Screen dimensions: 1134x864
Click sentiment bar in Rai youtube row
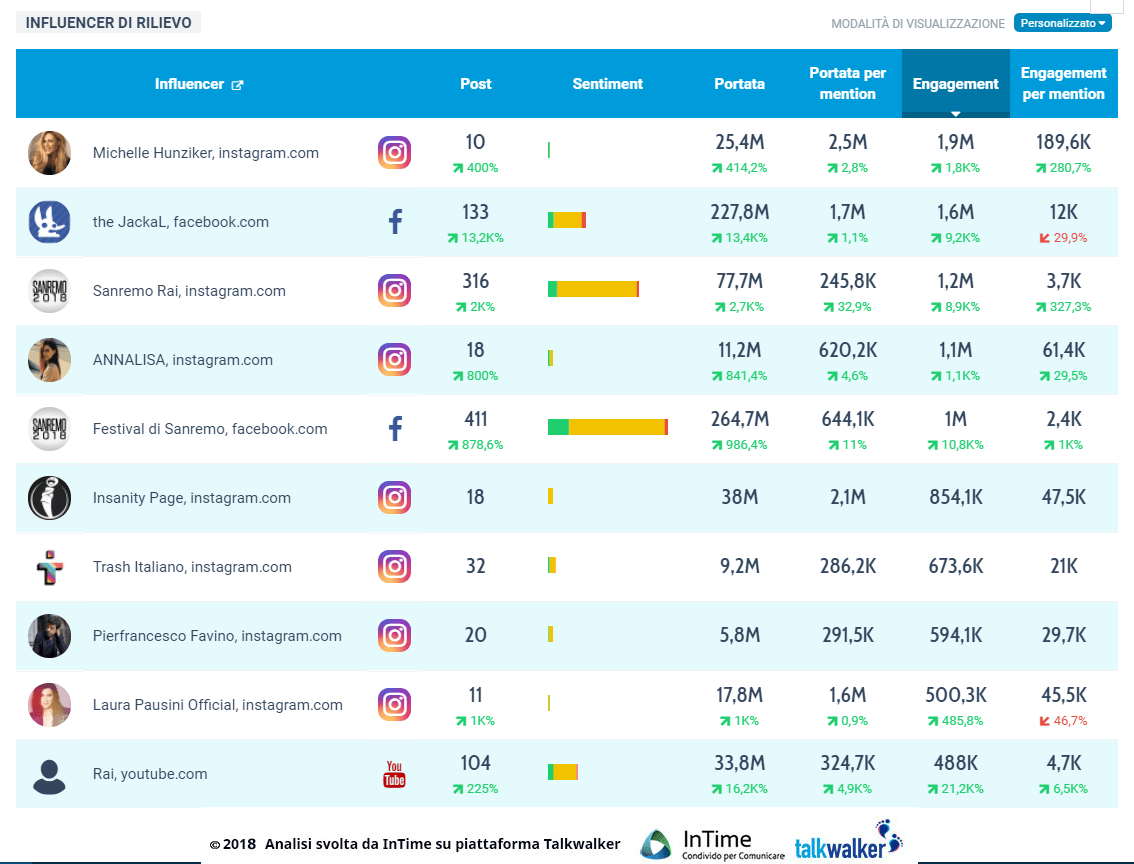pyautogui.click(x=563, y=772)
